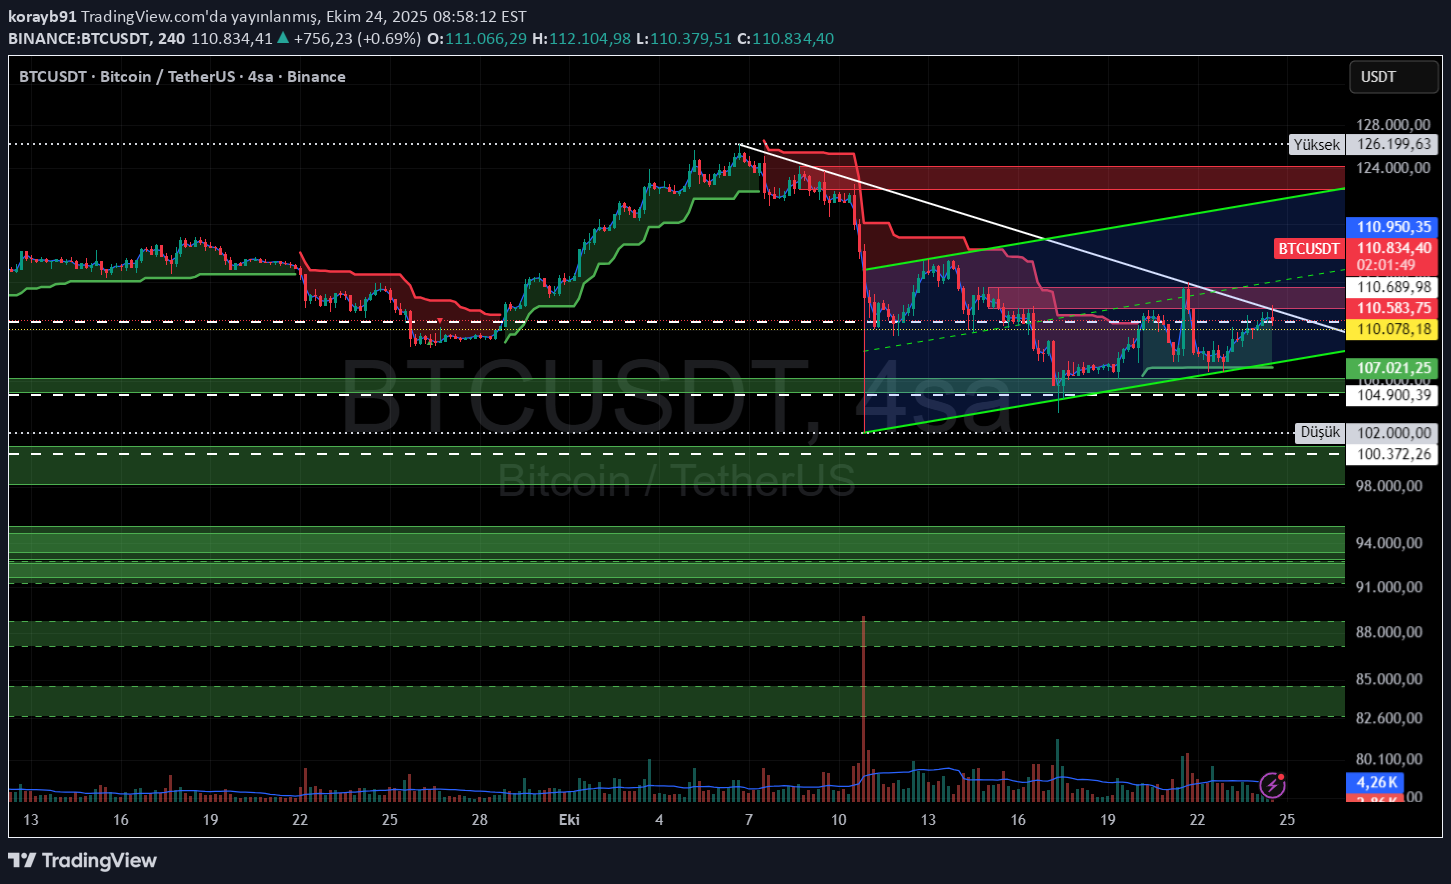The width and height of the screenshot is (1451, 884).
Task: Click the Yüksek high price label
Action: [1316, 145]
